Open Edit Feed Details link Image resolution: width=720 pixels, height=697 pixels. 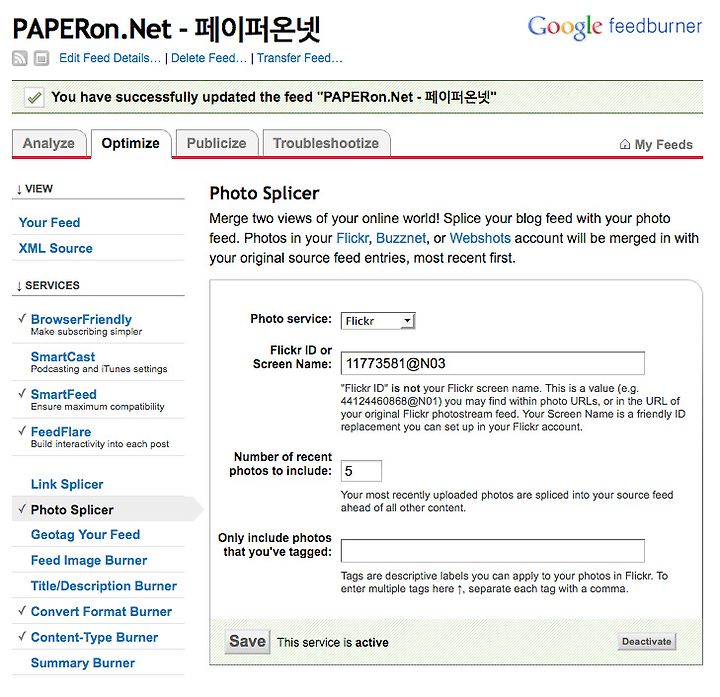click(x=110, y=58)
